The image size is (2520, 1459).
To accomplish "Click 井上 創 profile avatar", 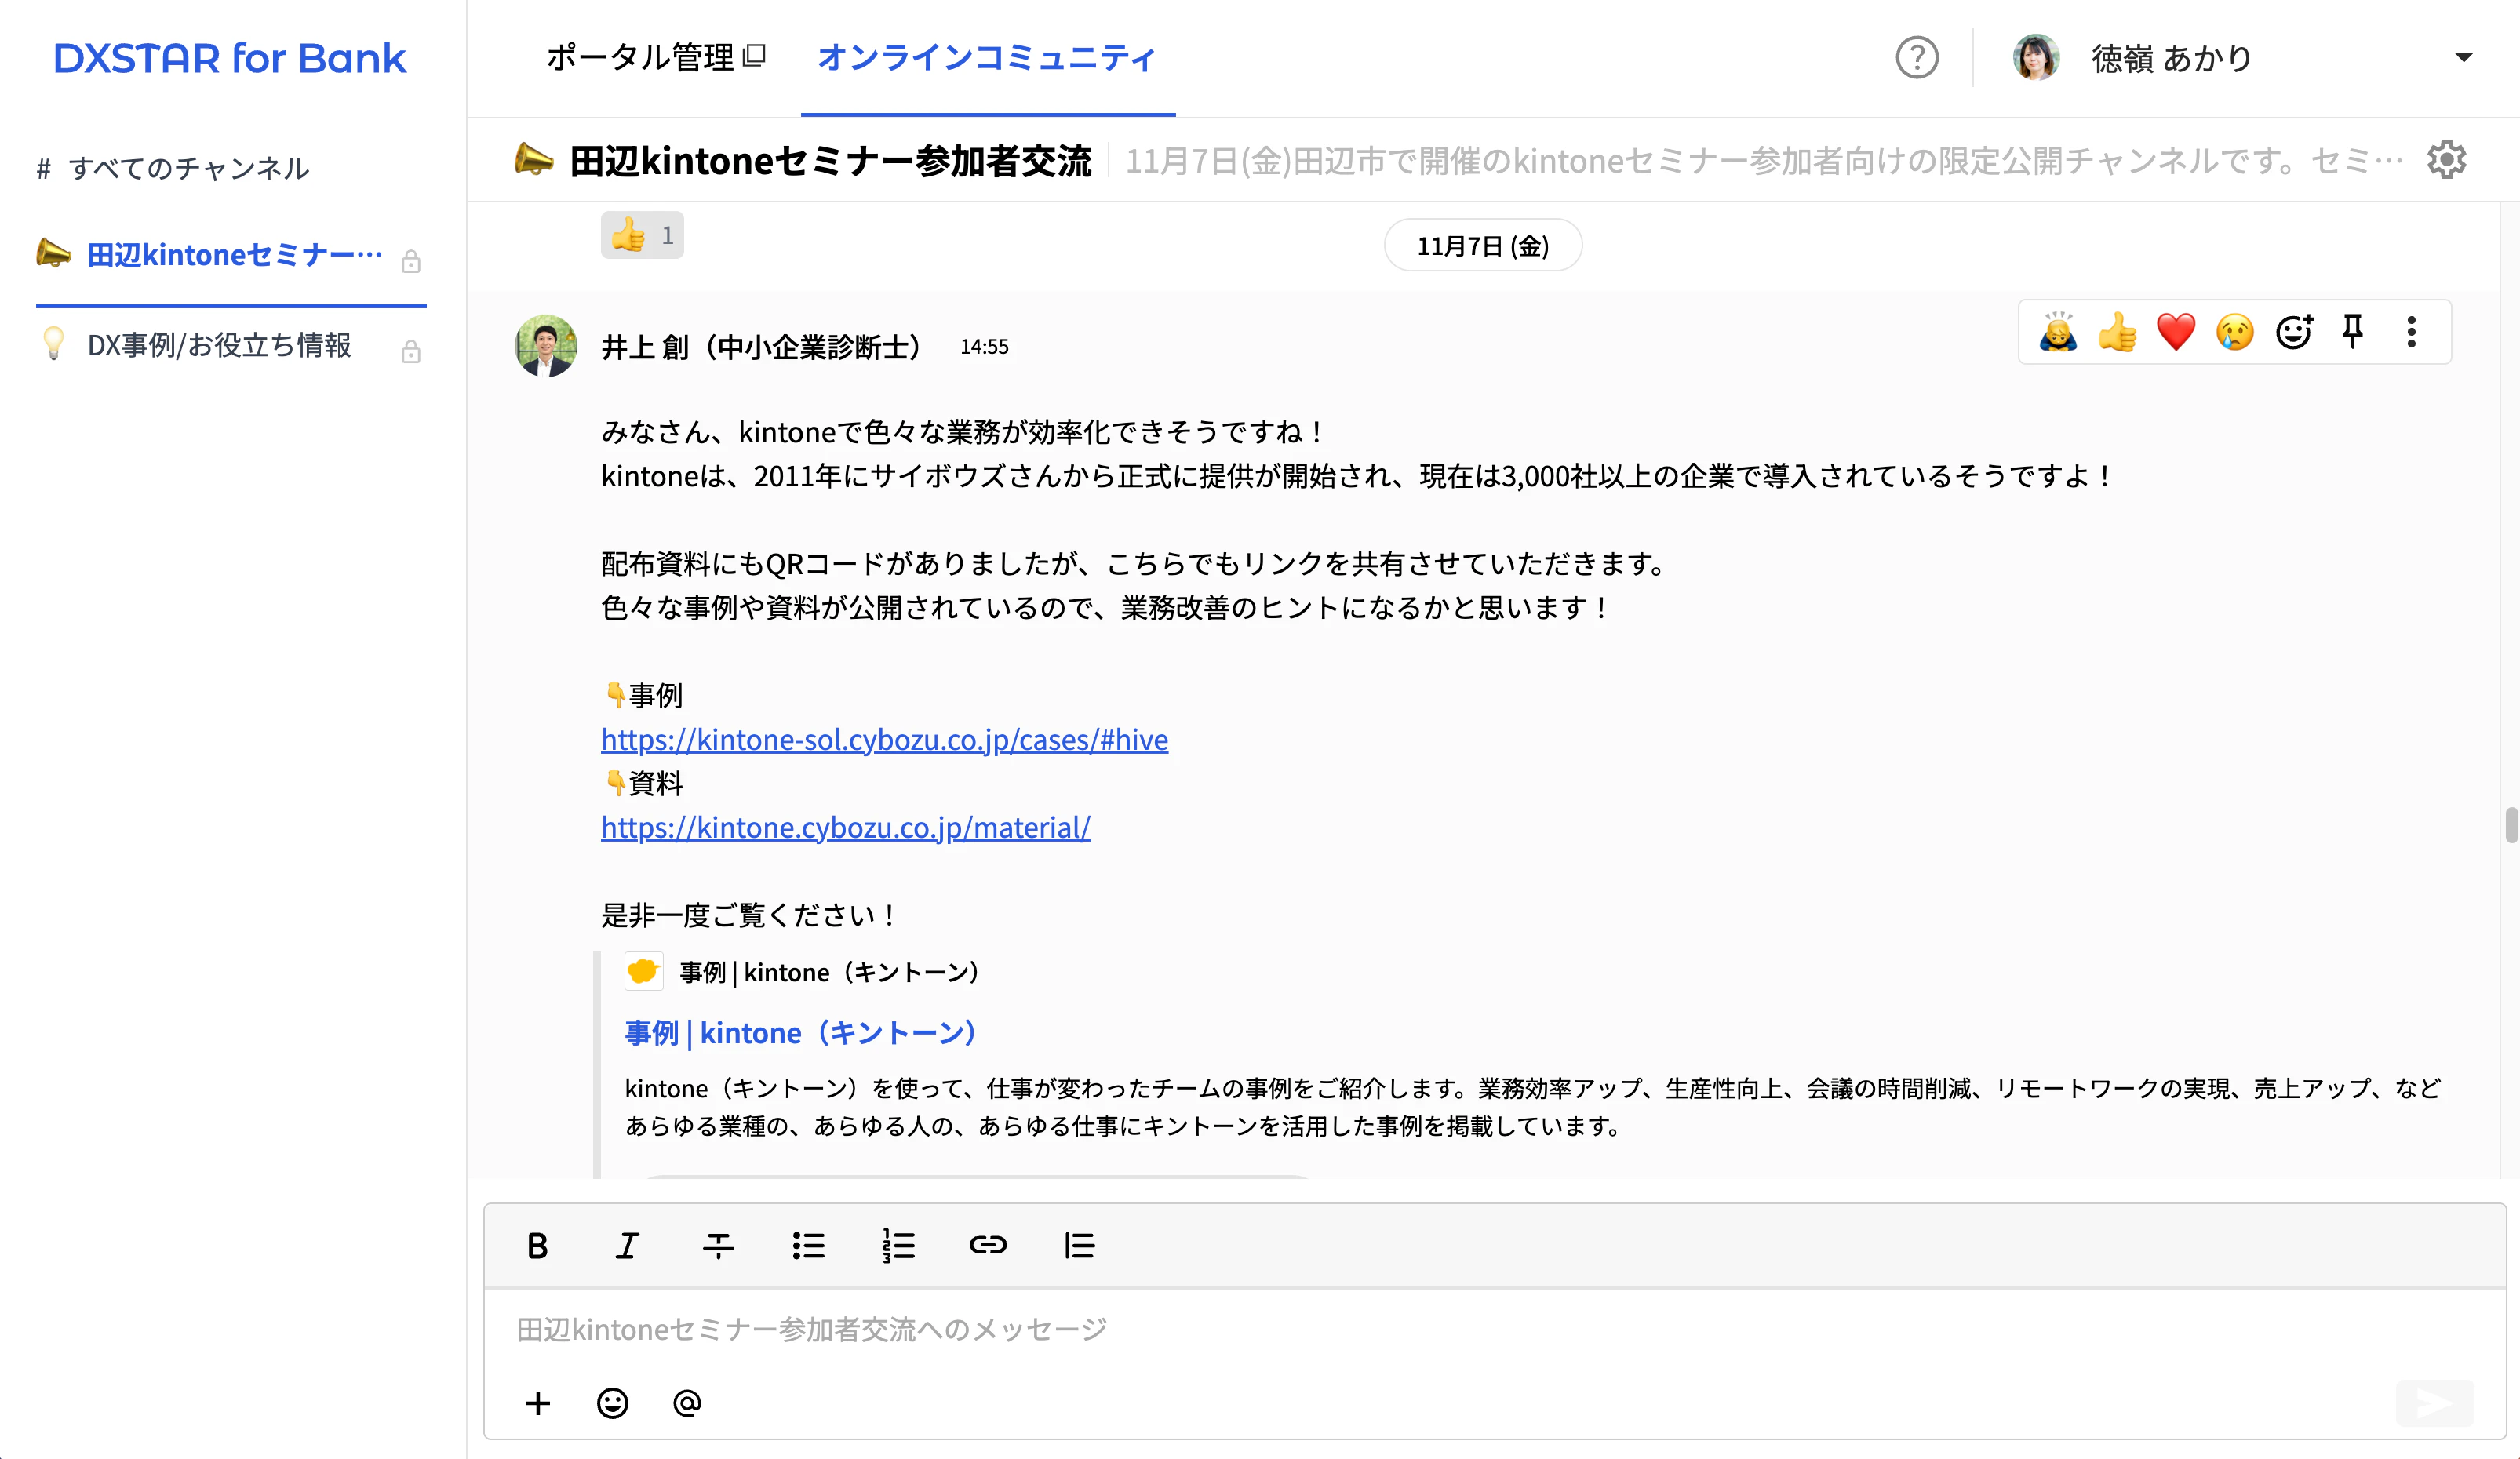I will click(546, 346).
